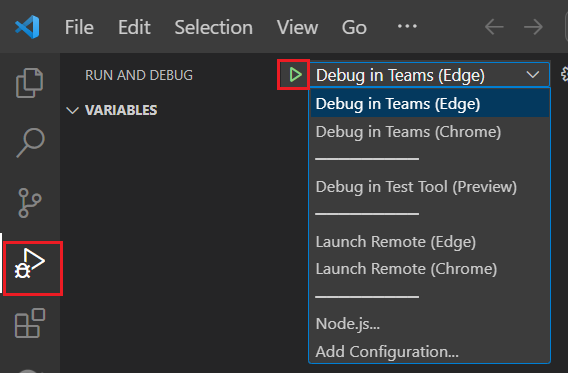The width and height of the screenshot is (568, 373).
Task: Choose Launch Remote (Edge) configuration
Action: [x=430, y=242]
